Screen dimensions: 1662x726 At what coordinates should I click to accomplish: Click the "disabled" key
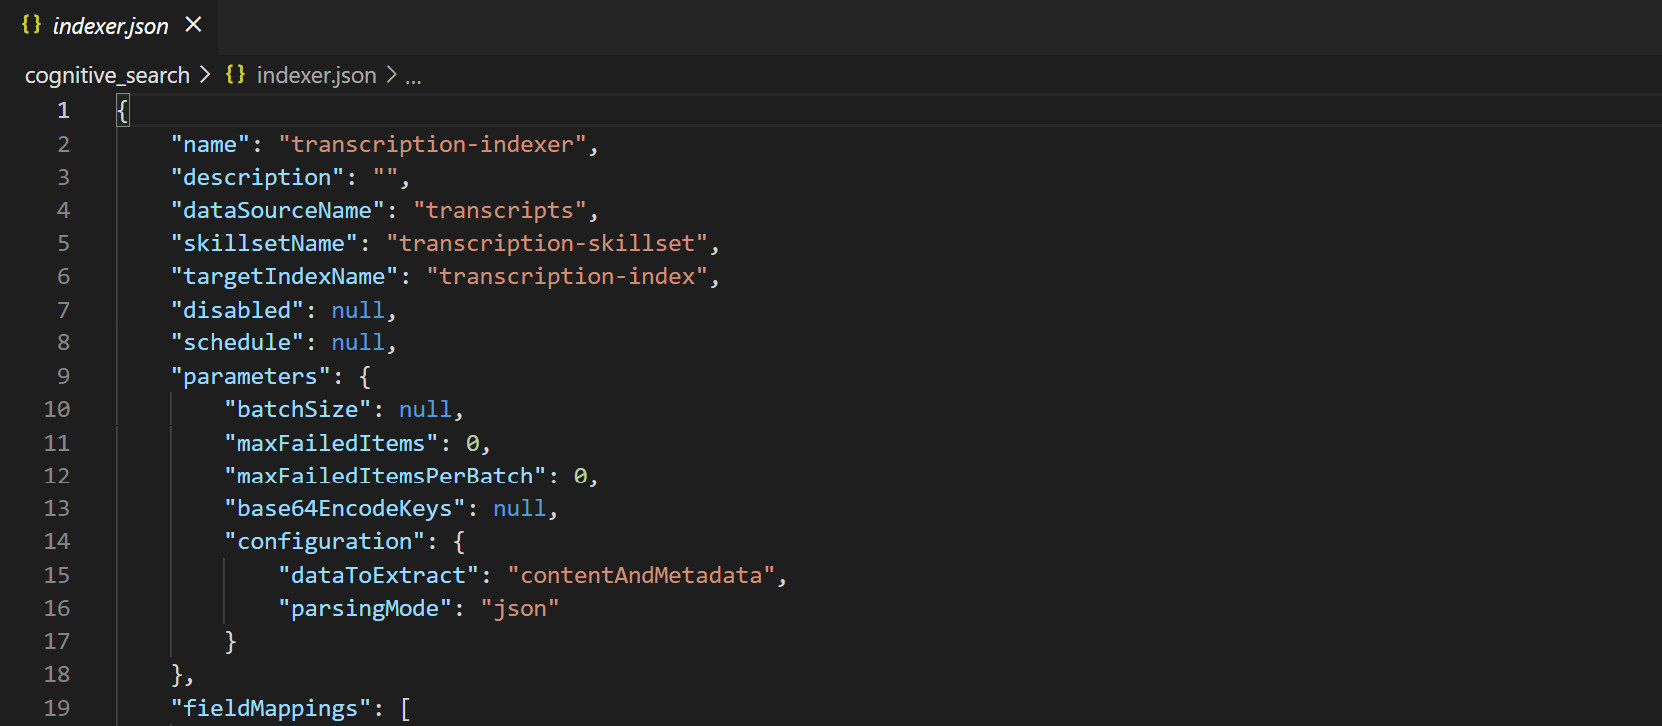click(x=237, y=310)
